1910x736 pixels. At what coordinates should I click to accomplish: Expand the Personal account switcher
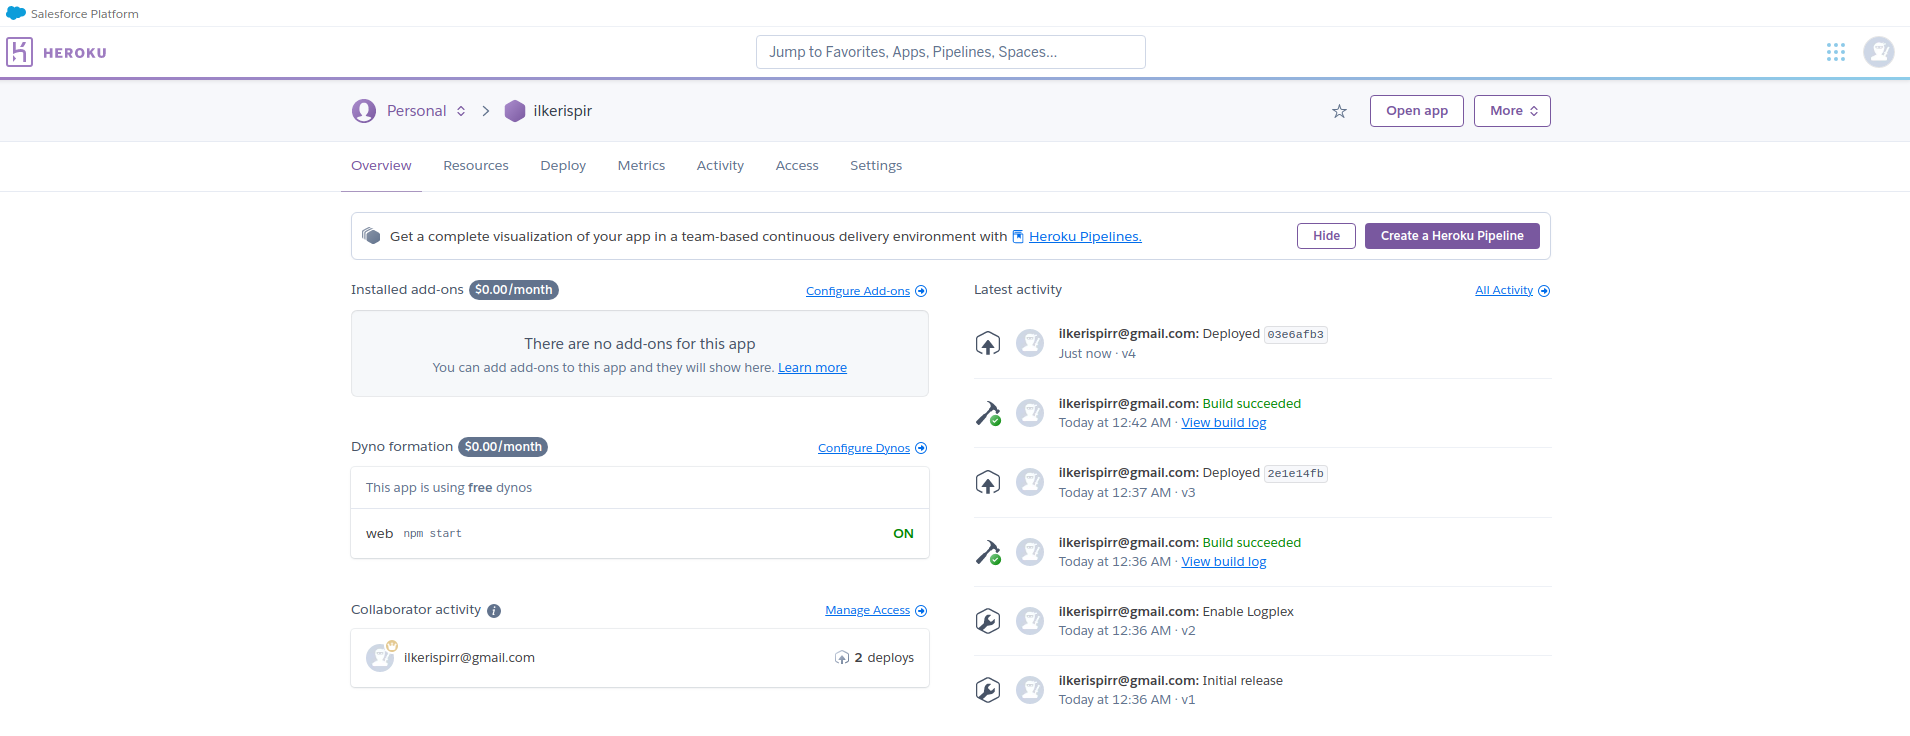(461, 111)
